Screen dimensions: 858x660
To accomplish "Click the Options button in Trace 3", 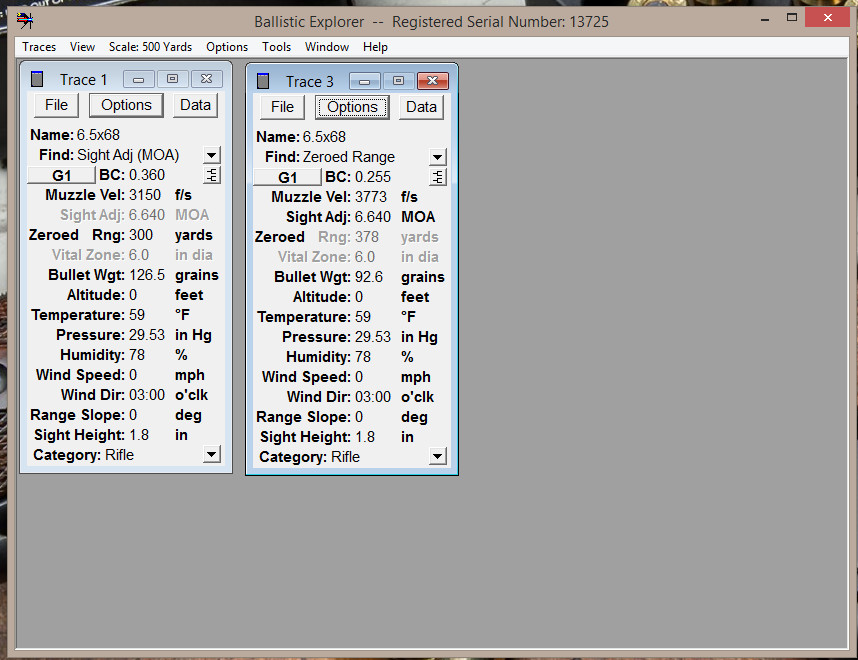I will [352, 107].
